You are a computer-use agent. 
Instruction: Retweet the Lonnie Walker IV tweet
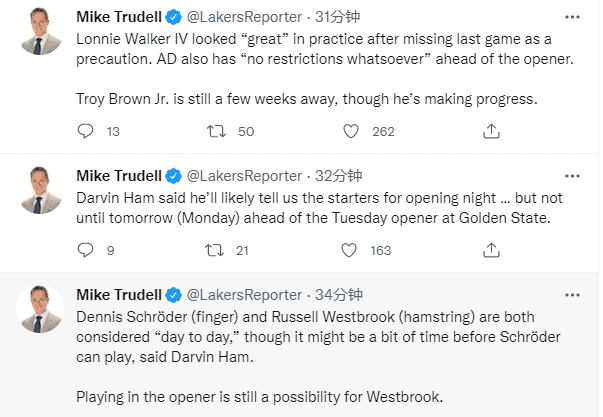[x=214, y=131]
